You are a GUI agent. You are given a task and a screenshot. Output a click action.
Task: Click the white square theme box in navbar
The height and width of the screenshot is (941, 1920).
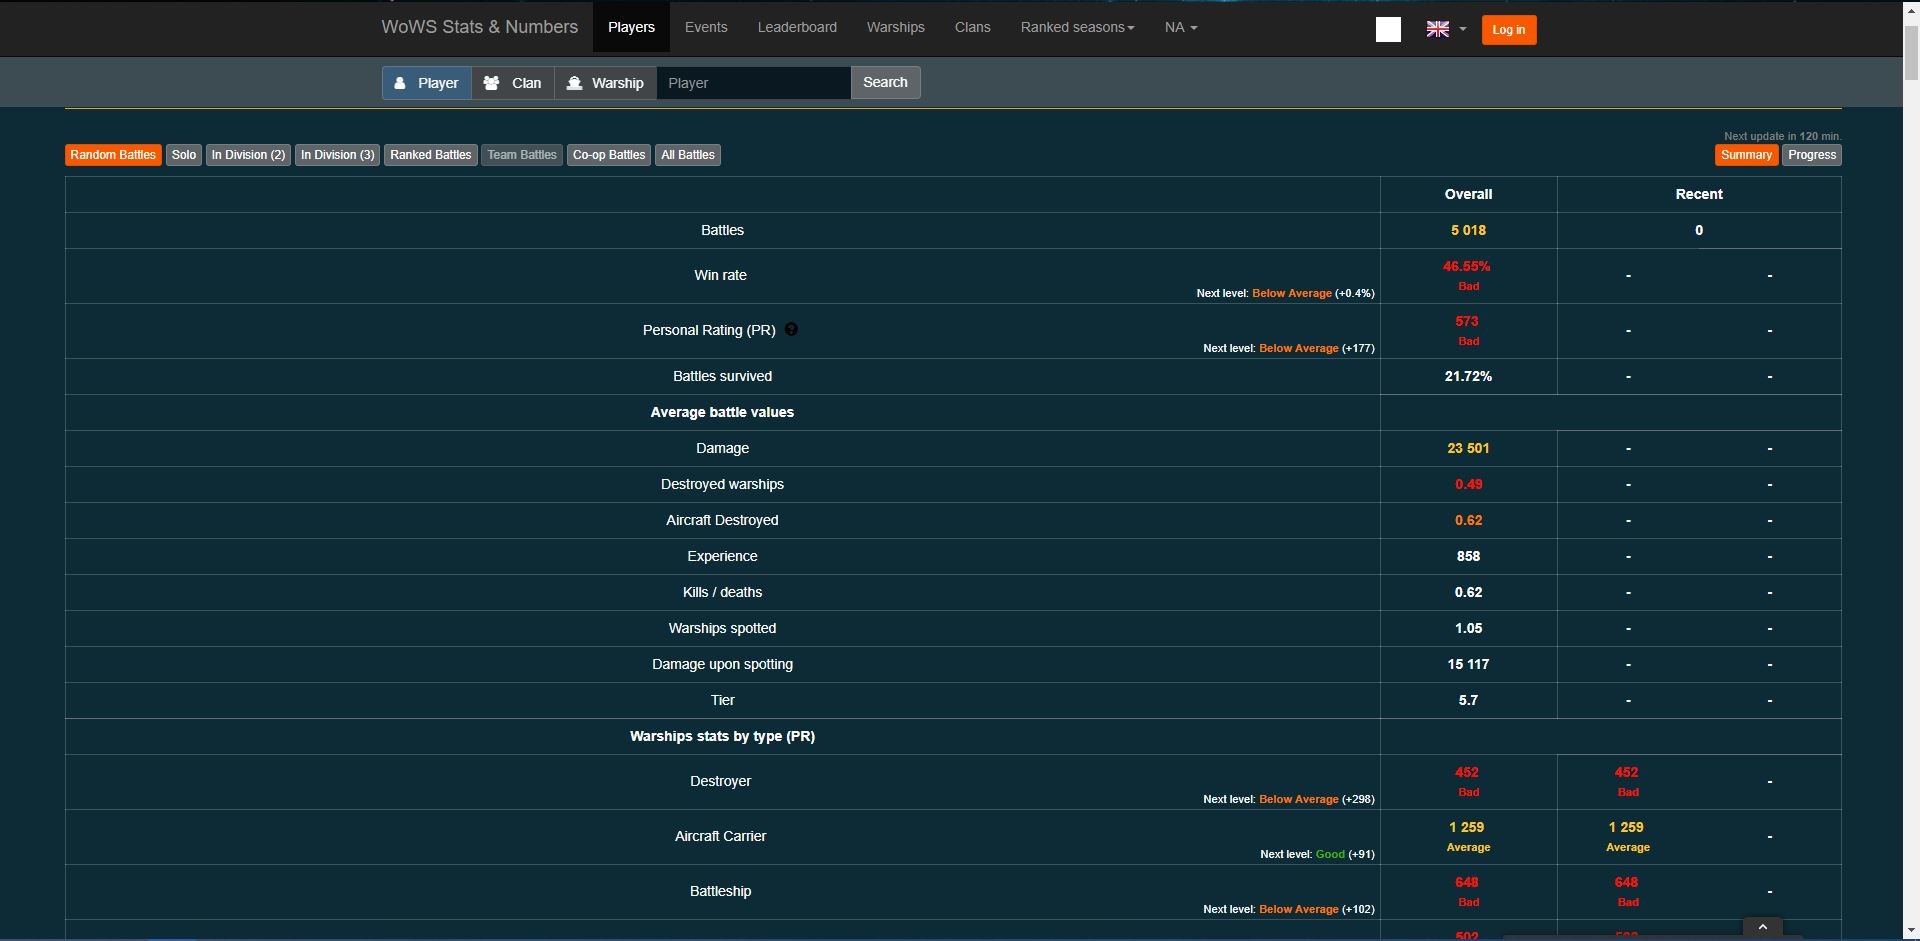click(x=1388, y=29)
